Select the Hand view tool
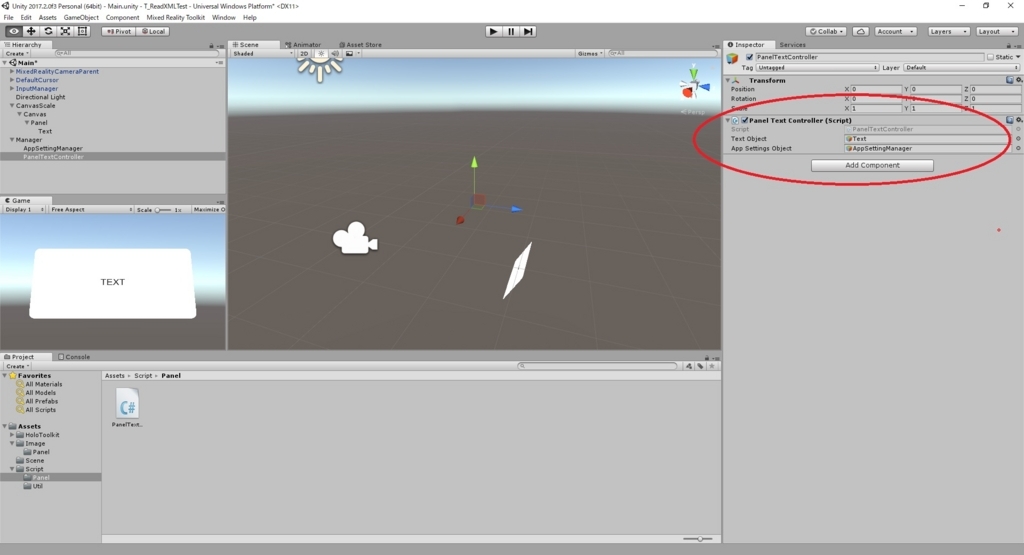The width and height of the screenshot is (1024, 555). 13,31
